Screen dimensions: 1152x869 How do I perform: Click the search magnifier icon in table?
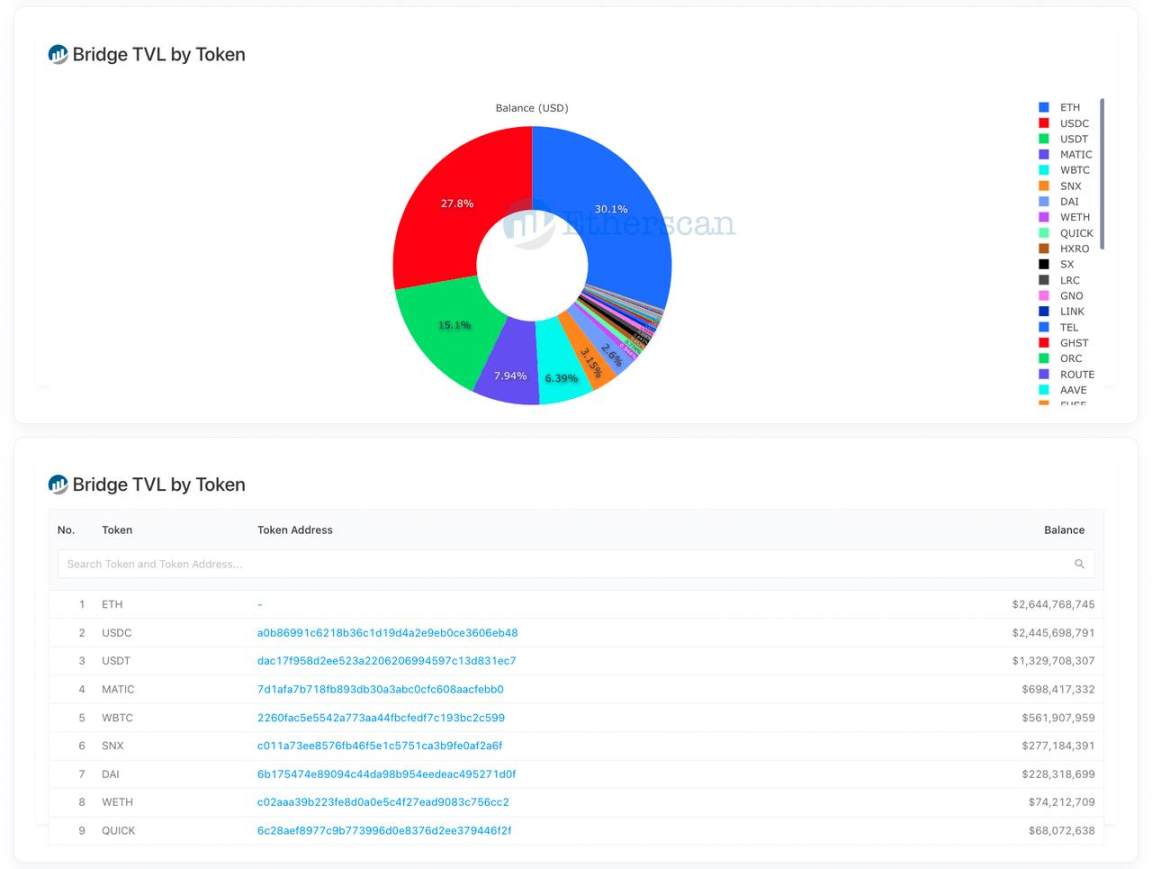coord(1079,563)
